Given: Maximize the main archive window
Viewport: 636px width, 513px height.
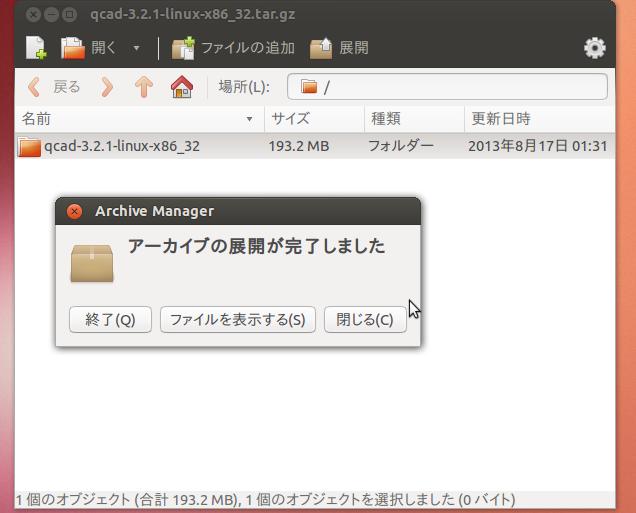Looking at the screenshot, I should 69,15.
